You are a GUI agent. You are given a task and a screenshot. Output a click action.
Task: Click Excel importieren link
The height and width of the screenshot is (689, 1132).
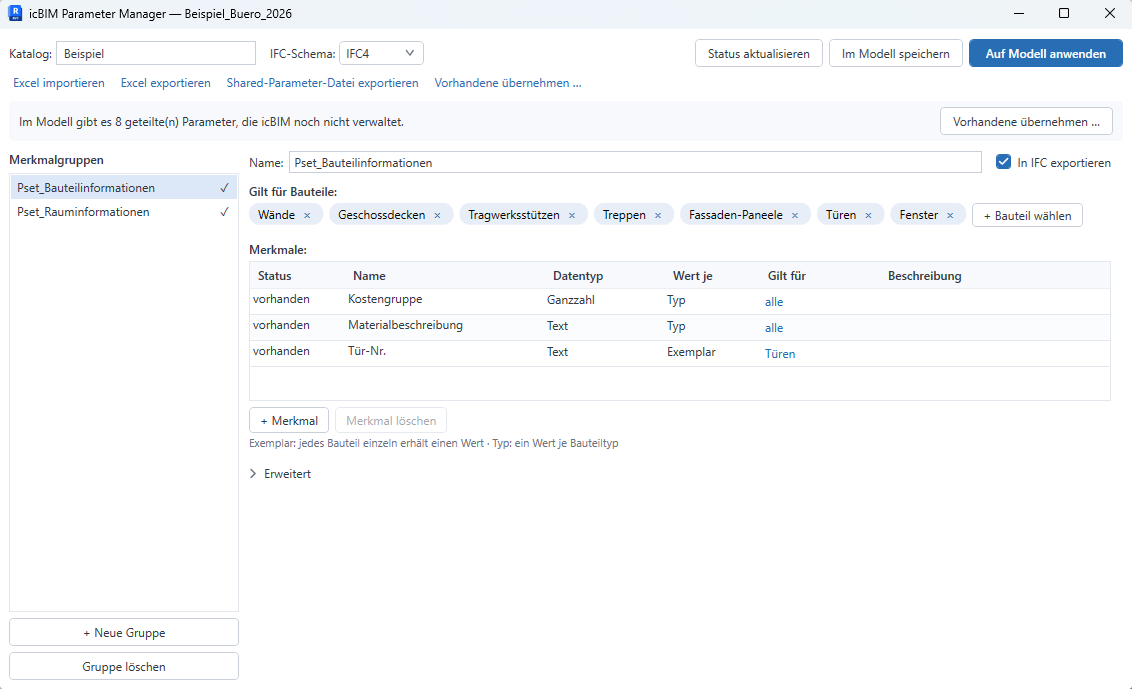[58, 83]
